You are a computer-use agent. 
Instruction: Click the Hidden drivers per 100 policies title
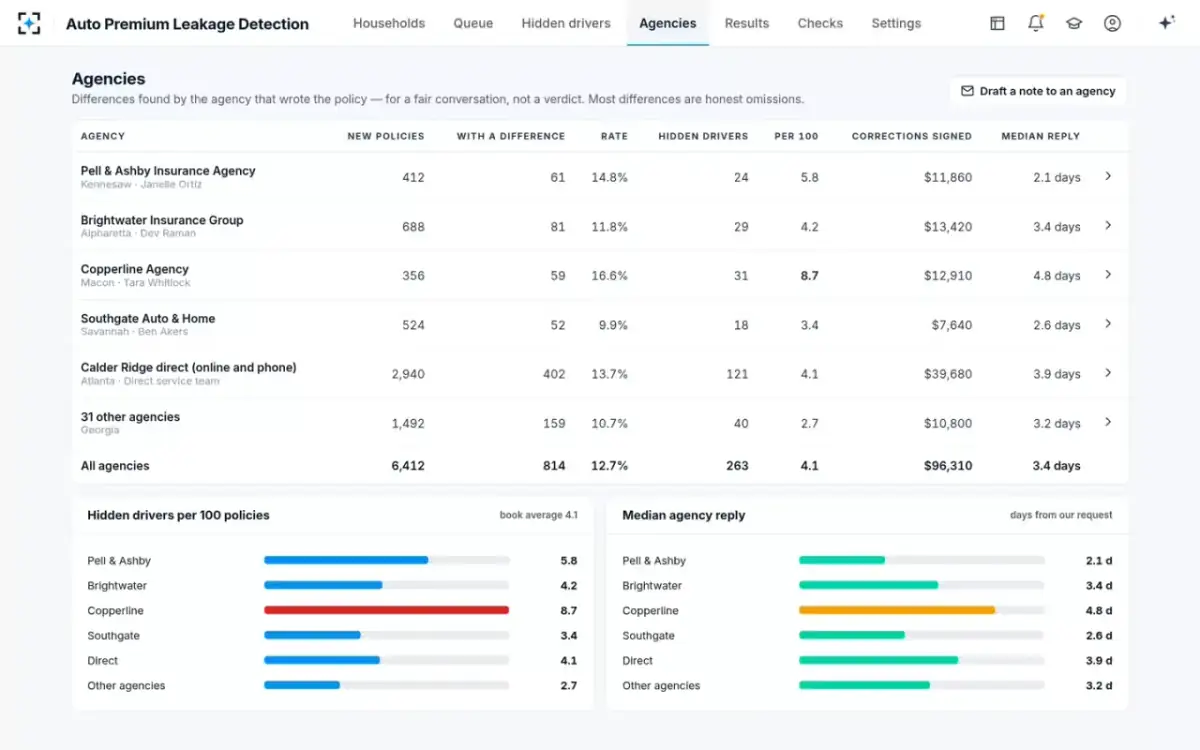point(178,515)
